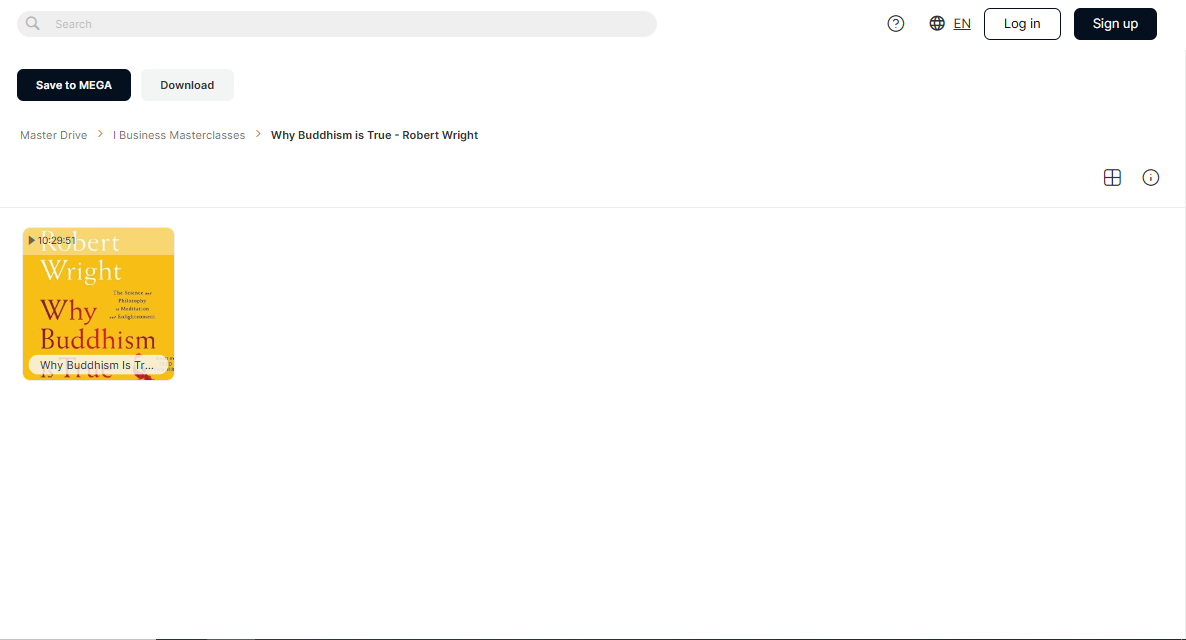Open I Business Masterclasses breadcrumb
The width and height of the screenshot is (1186, 640).
coord(179,135)
